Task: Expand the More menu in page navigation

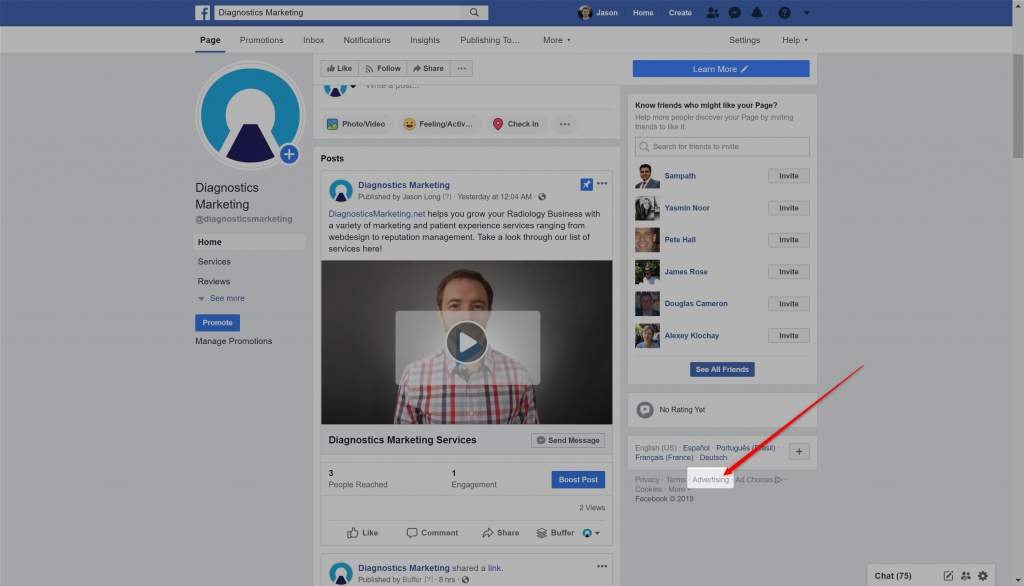Action: [556, 40]
